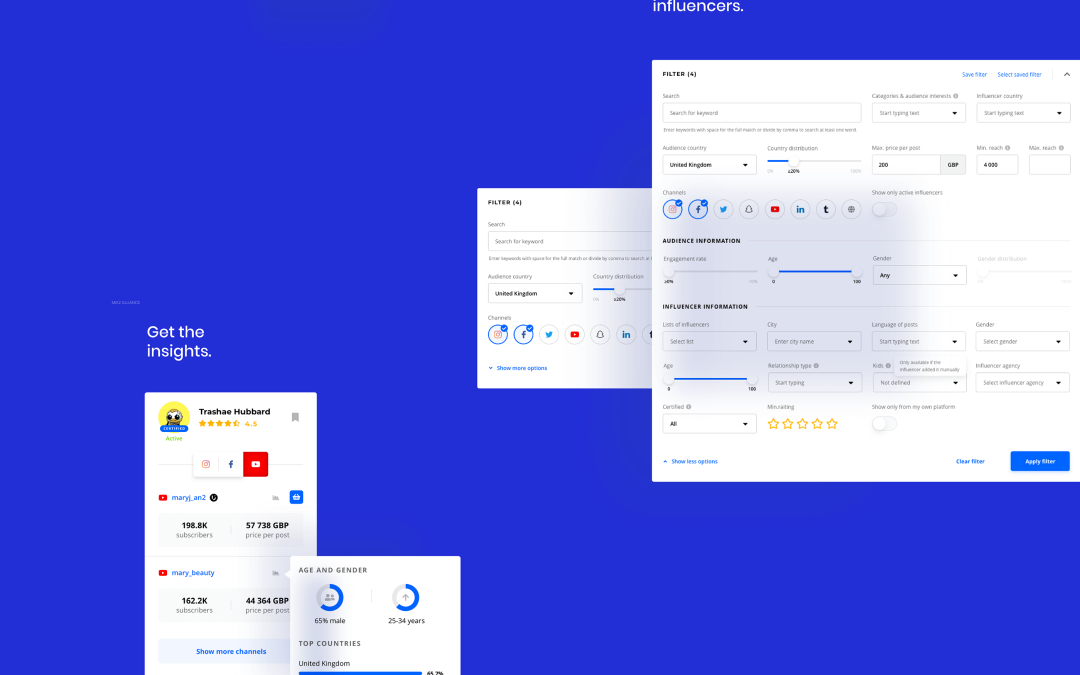This screenshot has width=1080, height=675.
Task: Open statistics chart icon for mary_beauty
Action: pyautogui.click(x=276, y=573)
